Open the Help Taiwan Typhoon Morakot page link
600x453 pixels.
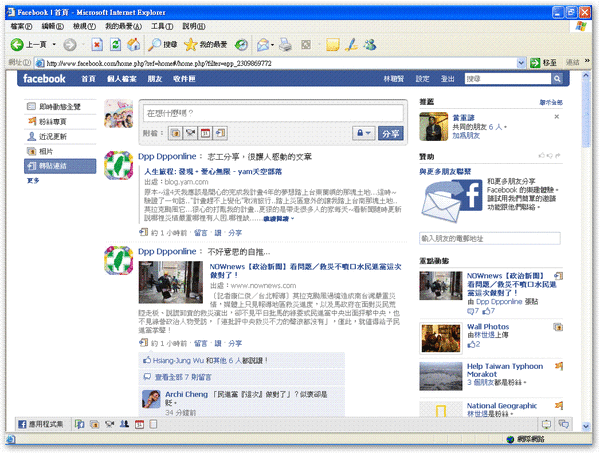[504, 370]
